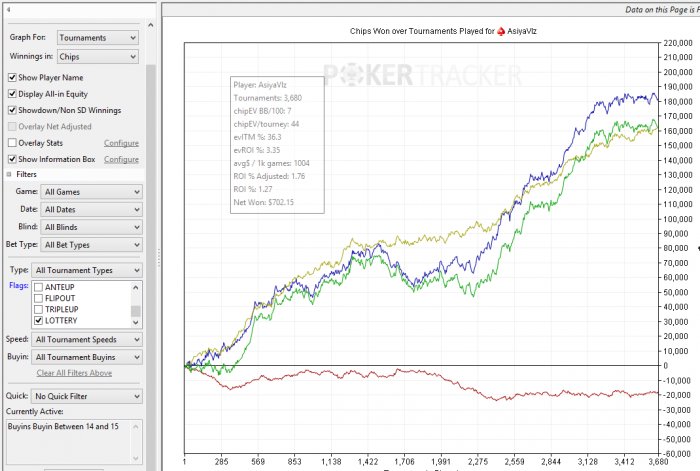
Task: Click Clear All Filters Above link
Action: tap(74, 373)
